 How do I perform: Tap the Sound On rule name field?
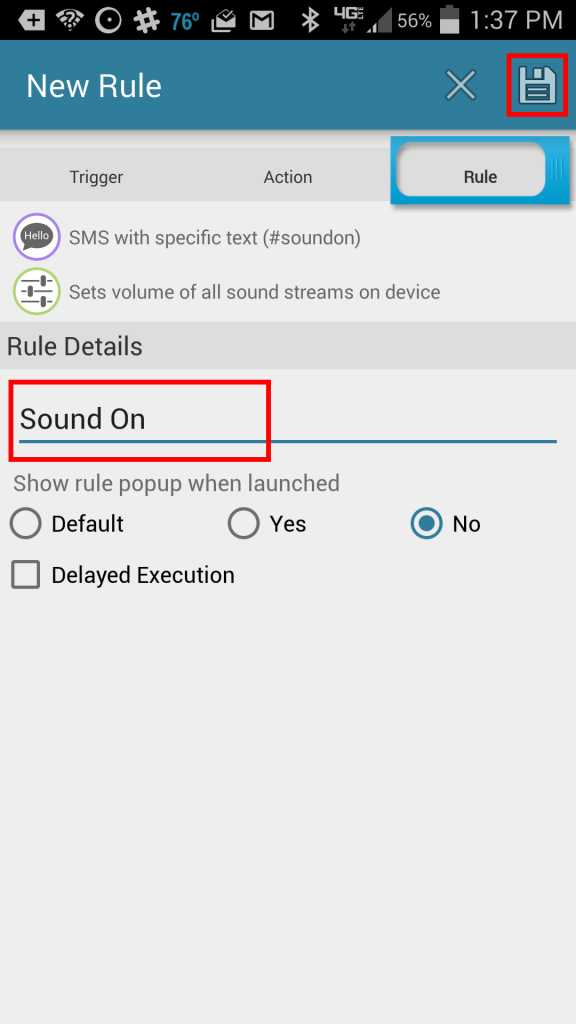point(287,419)
